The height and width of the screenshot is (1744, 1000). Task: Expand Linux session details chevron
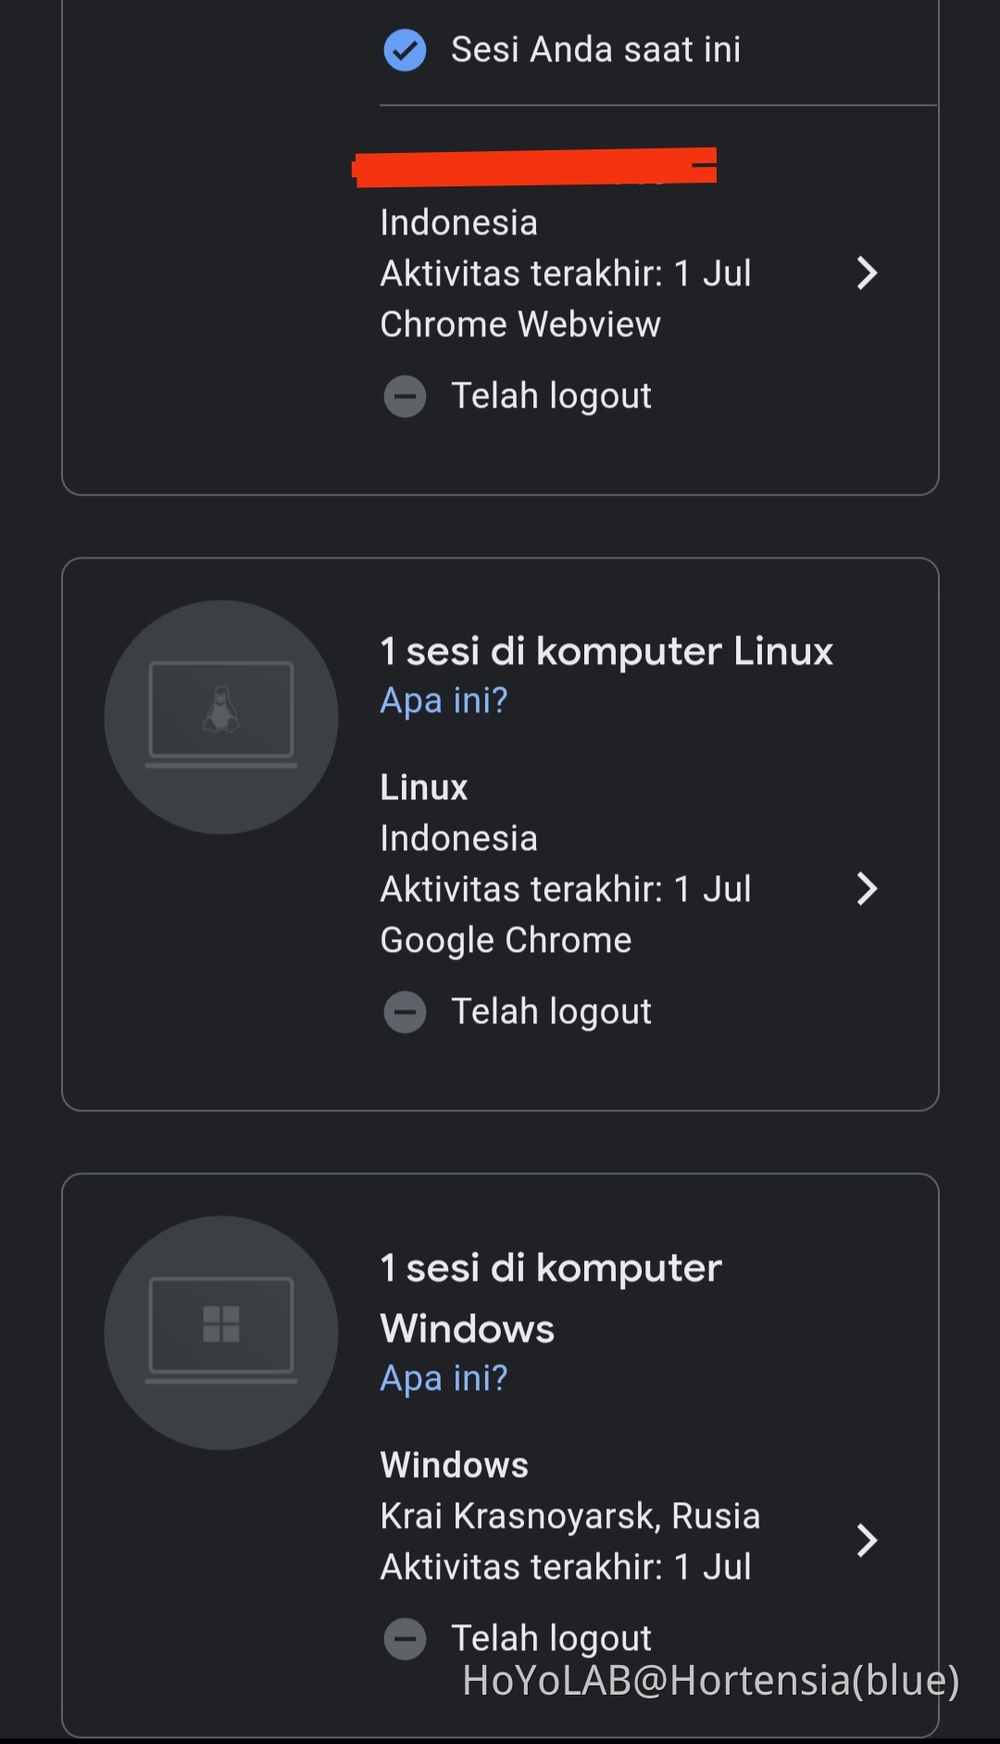coord(867,889)
